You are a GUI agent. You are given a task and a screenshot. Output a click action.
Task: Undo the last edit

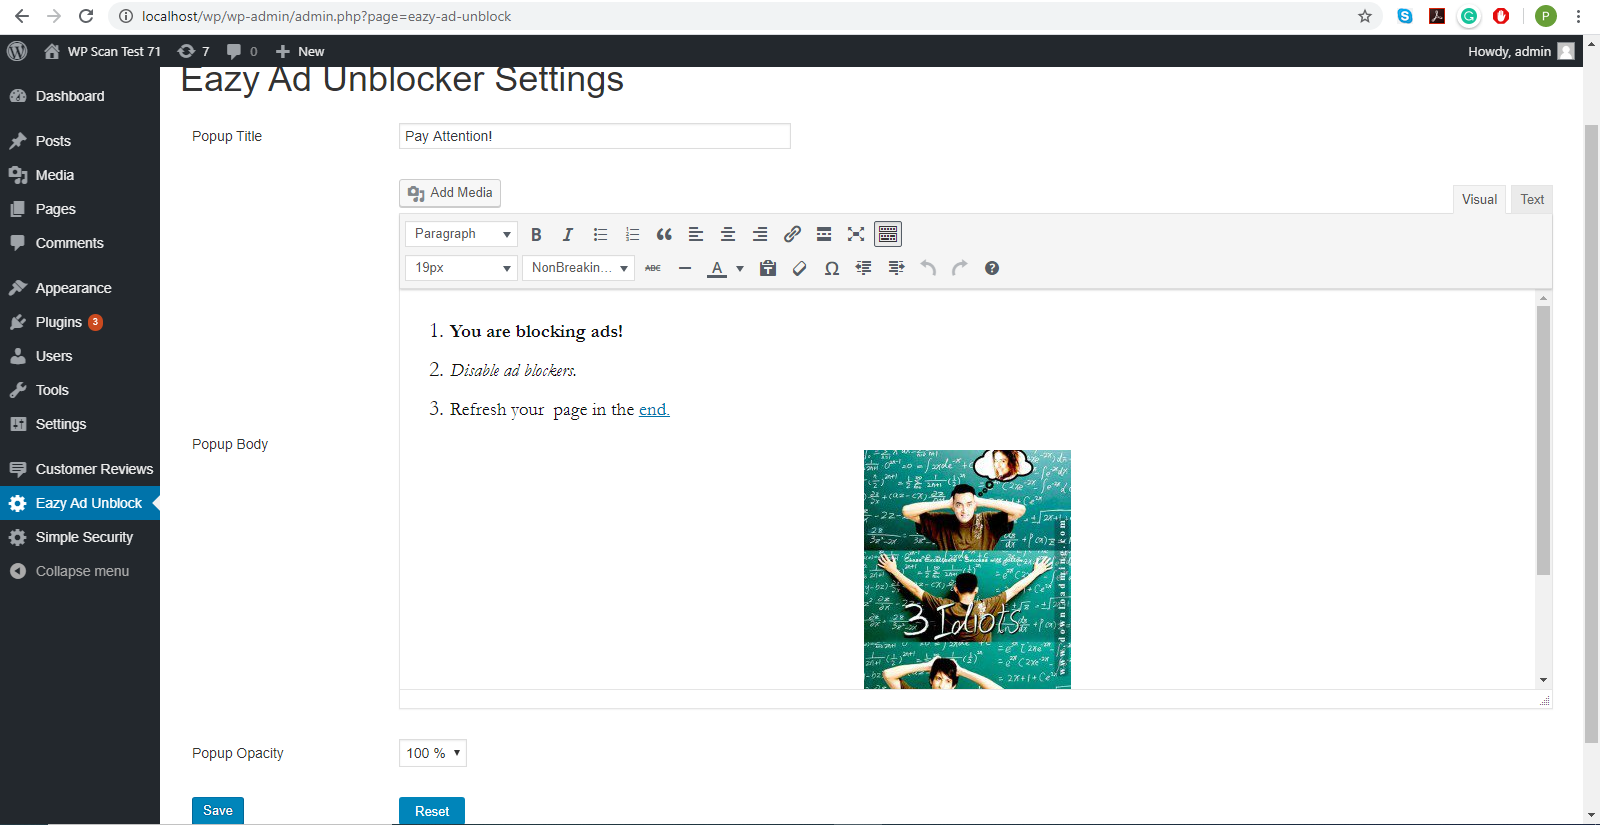tap(928, 268)
